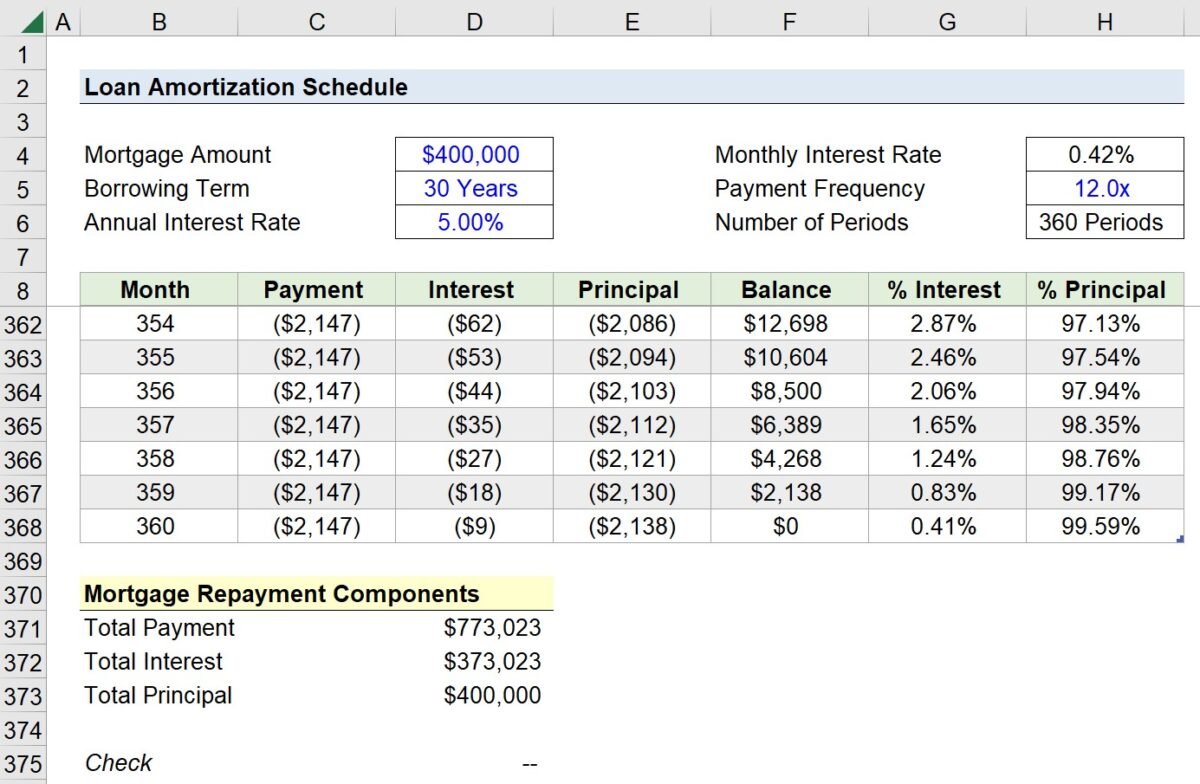Select column header D

473,20
